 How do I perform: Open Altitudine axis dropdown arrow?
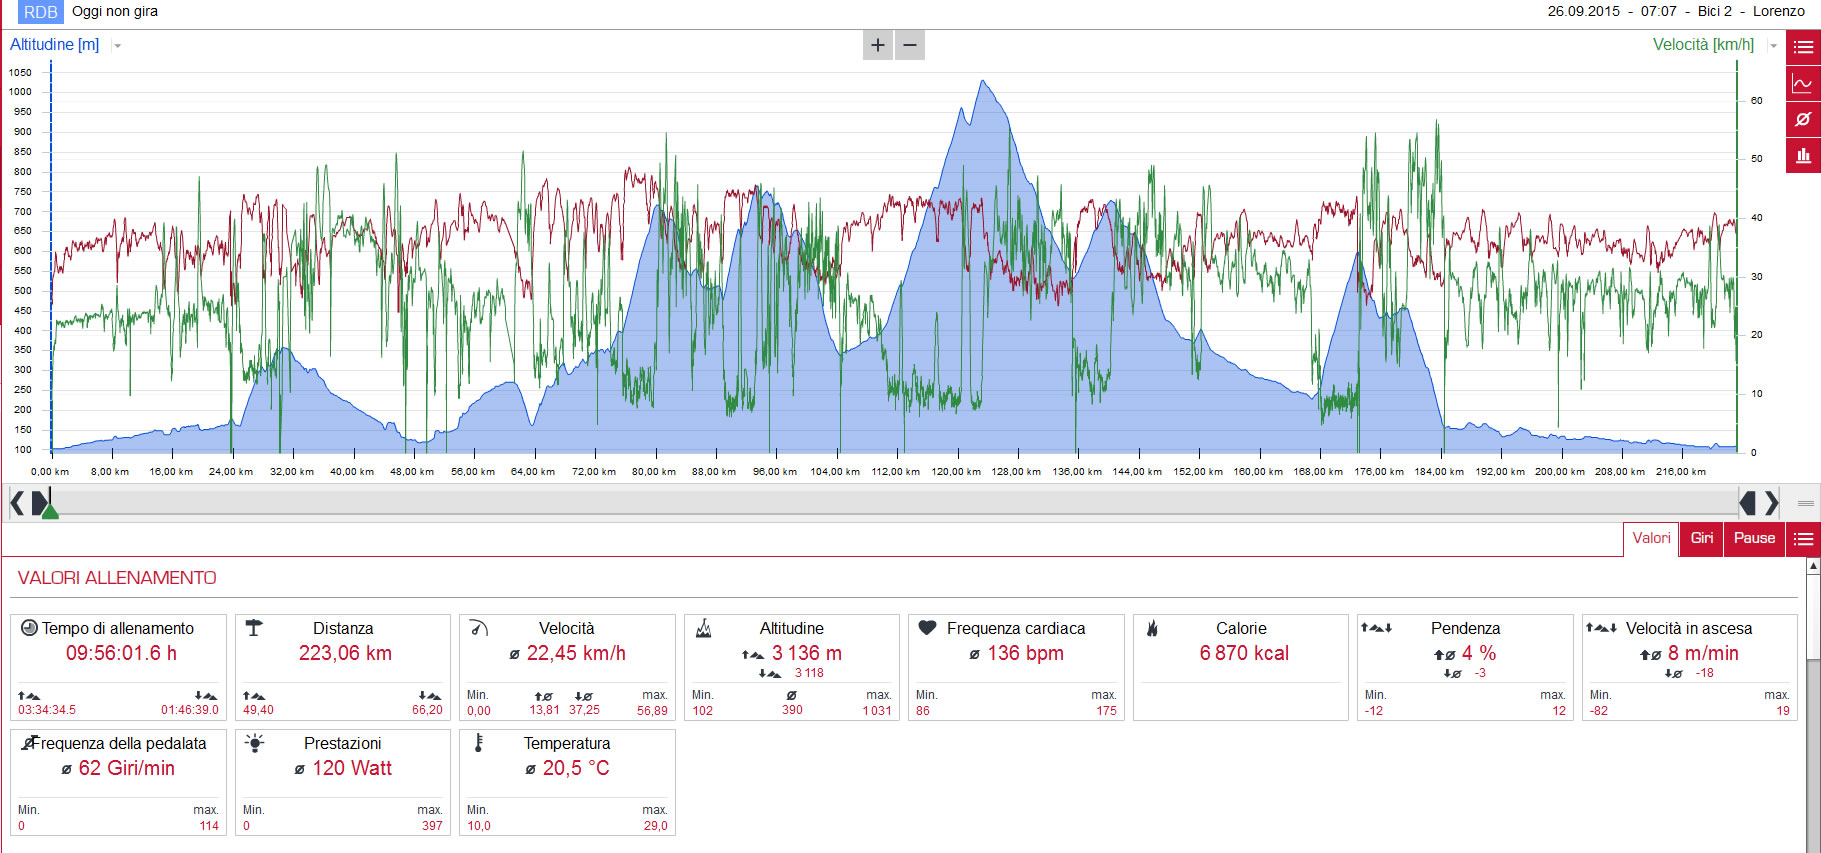[x=117, y=46]
